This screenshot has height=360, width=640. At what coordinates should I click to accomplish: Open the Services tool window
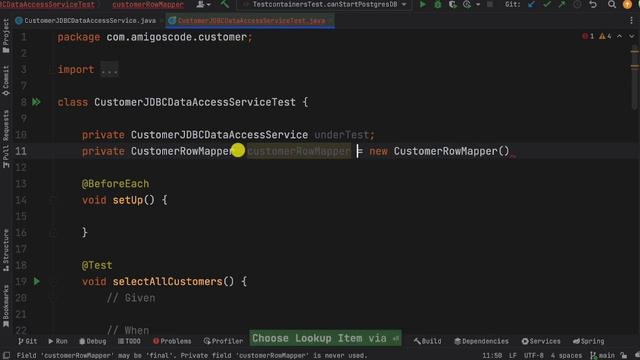click(541, 341)
